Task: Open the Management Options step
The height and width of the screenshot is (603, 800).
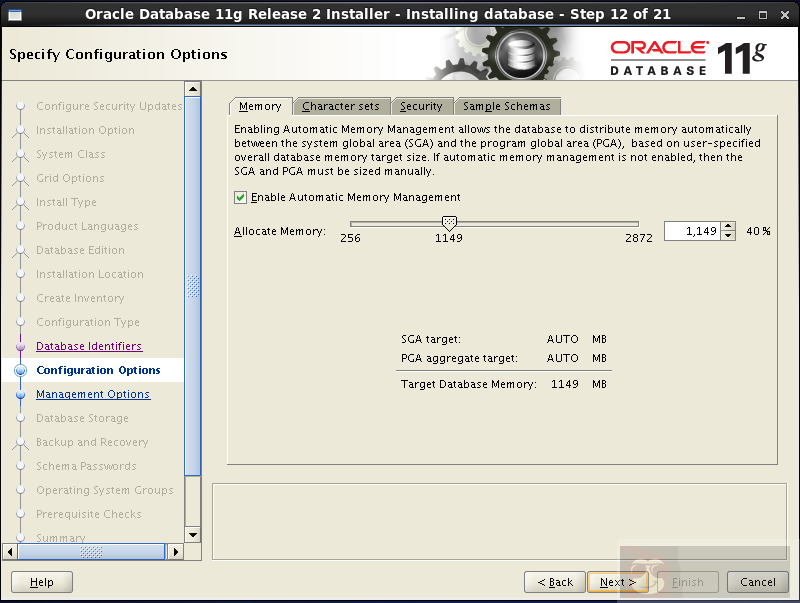Action: point(93,394)
